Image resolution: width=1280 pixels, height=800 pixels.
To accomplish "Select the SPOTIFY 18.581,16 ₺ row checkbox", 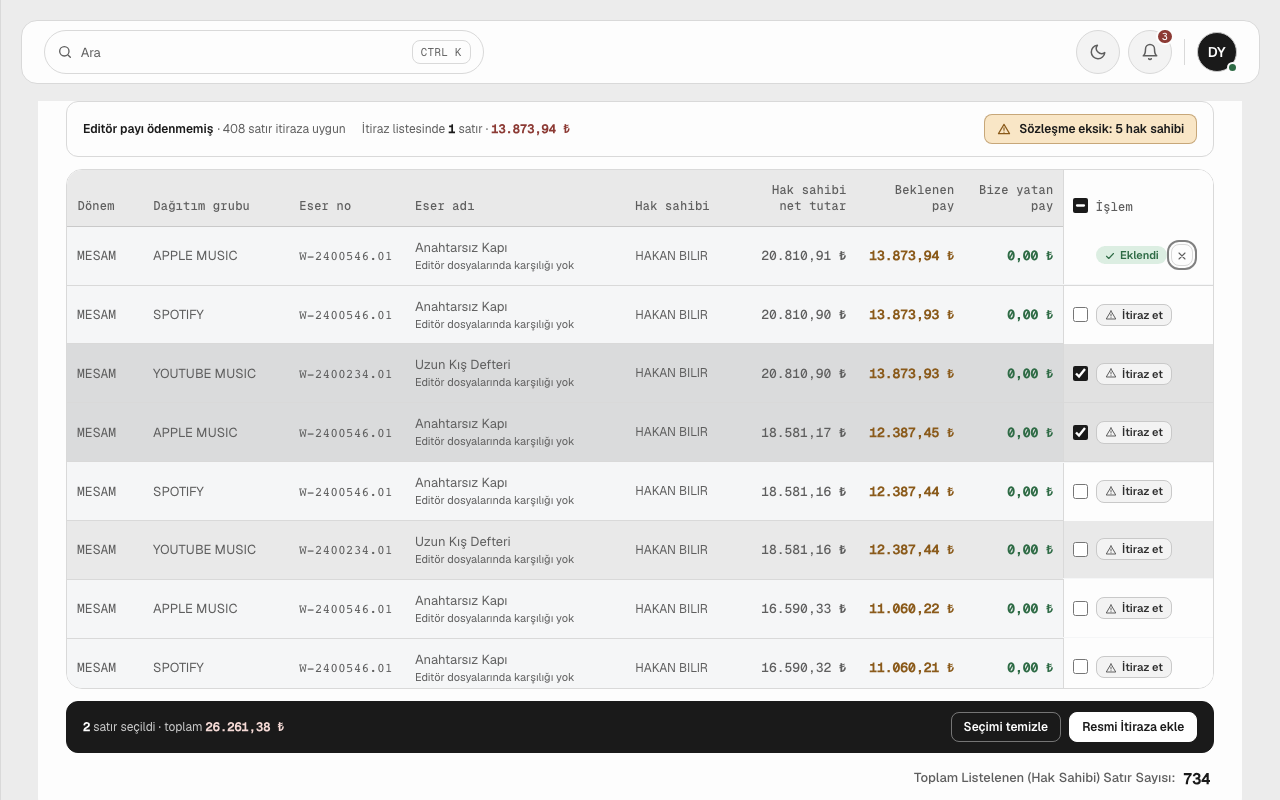I will point(1080,492).
